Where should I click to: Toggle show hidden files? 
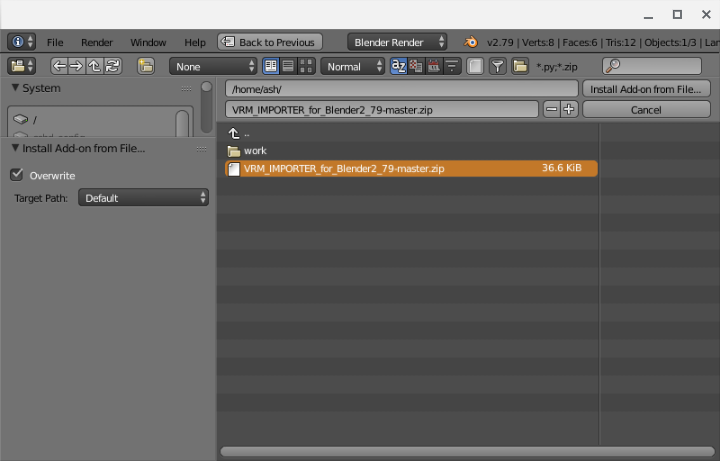point(475,66)
